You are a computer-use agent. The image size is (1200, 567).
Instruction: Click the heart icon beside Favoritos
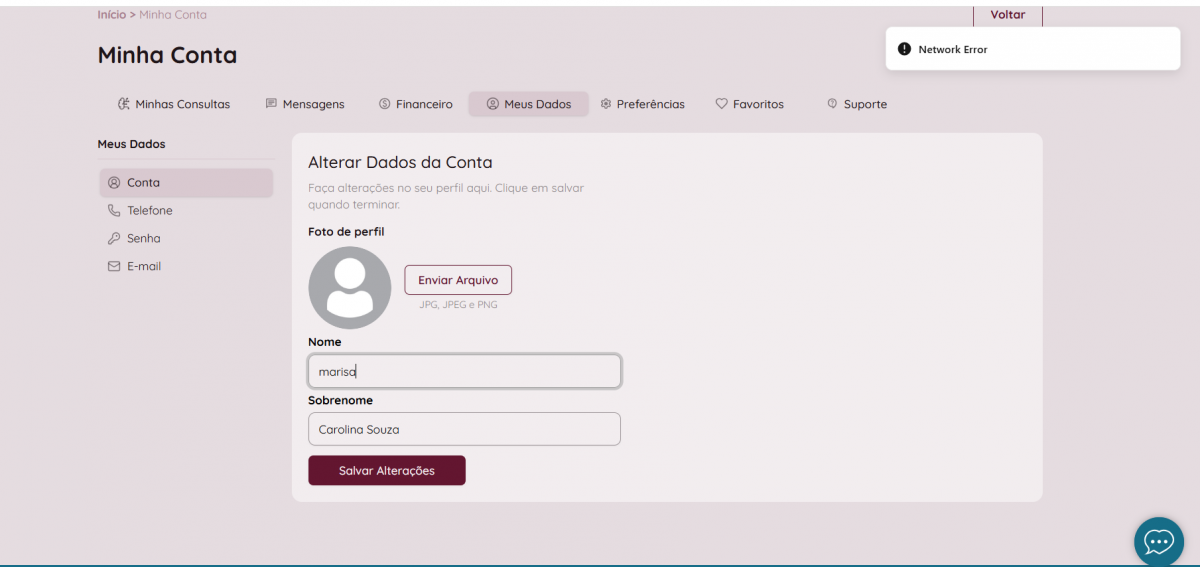721,104
